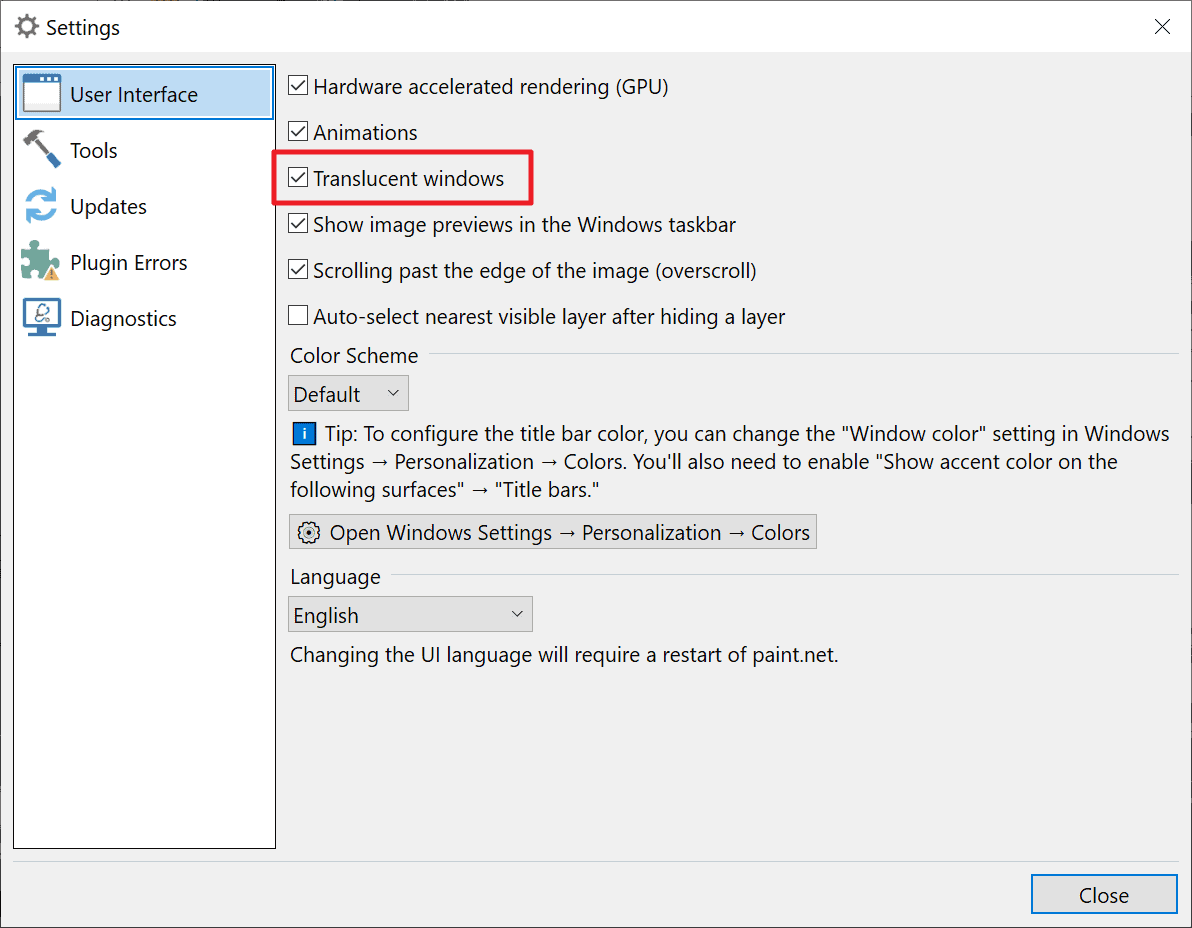This screenshot has width=1192, height=928.
Task: Click the gear icon inside the Windows Settings button
Action: [x=309, y=532]
